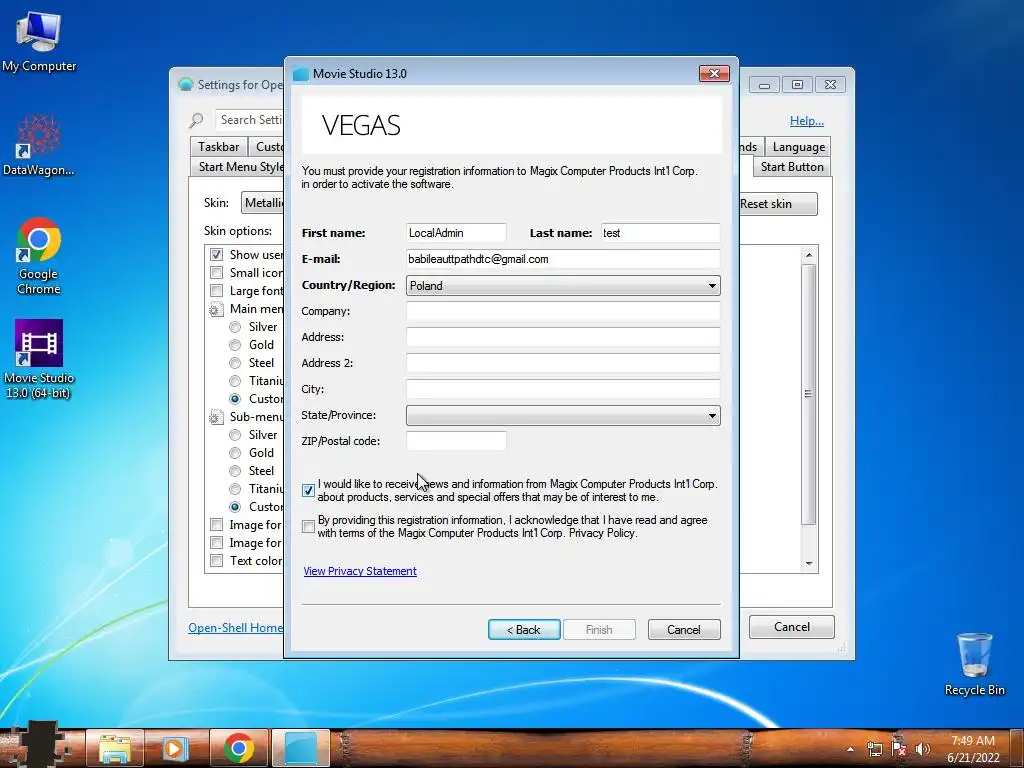Click the skin options scrollbar thumb
This screenshot has height=768, width=1024.
[808, 394]
